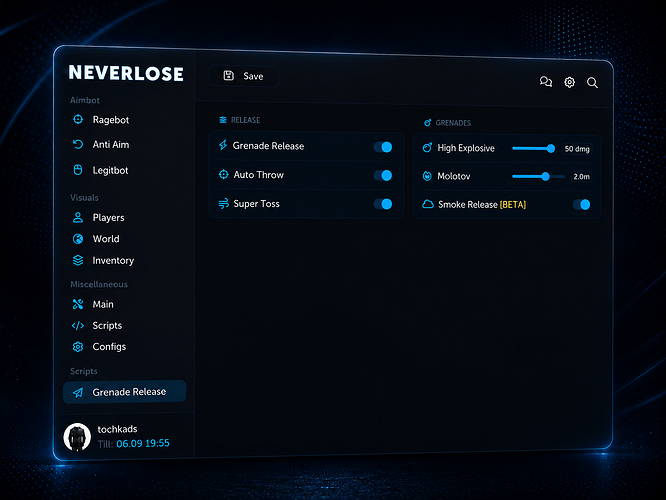
Task: Click the Configs cog icon
Action: [78, 347]
